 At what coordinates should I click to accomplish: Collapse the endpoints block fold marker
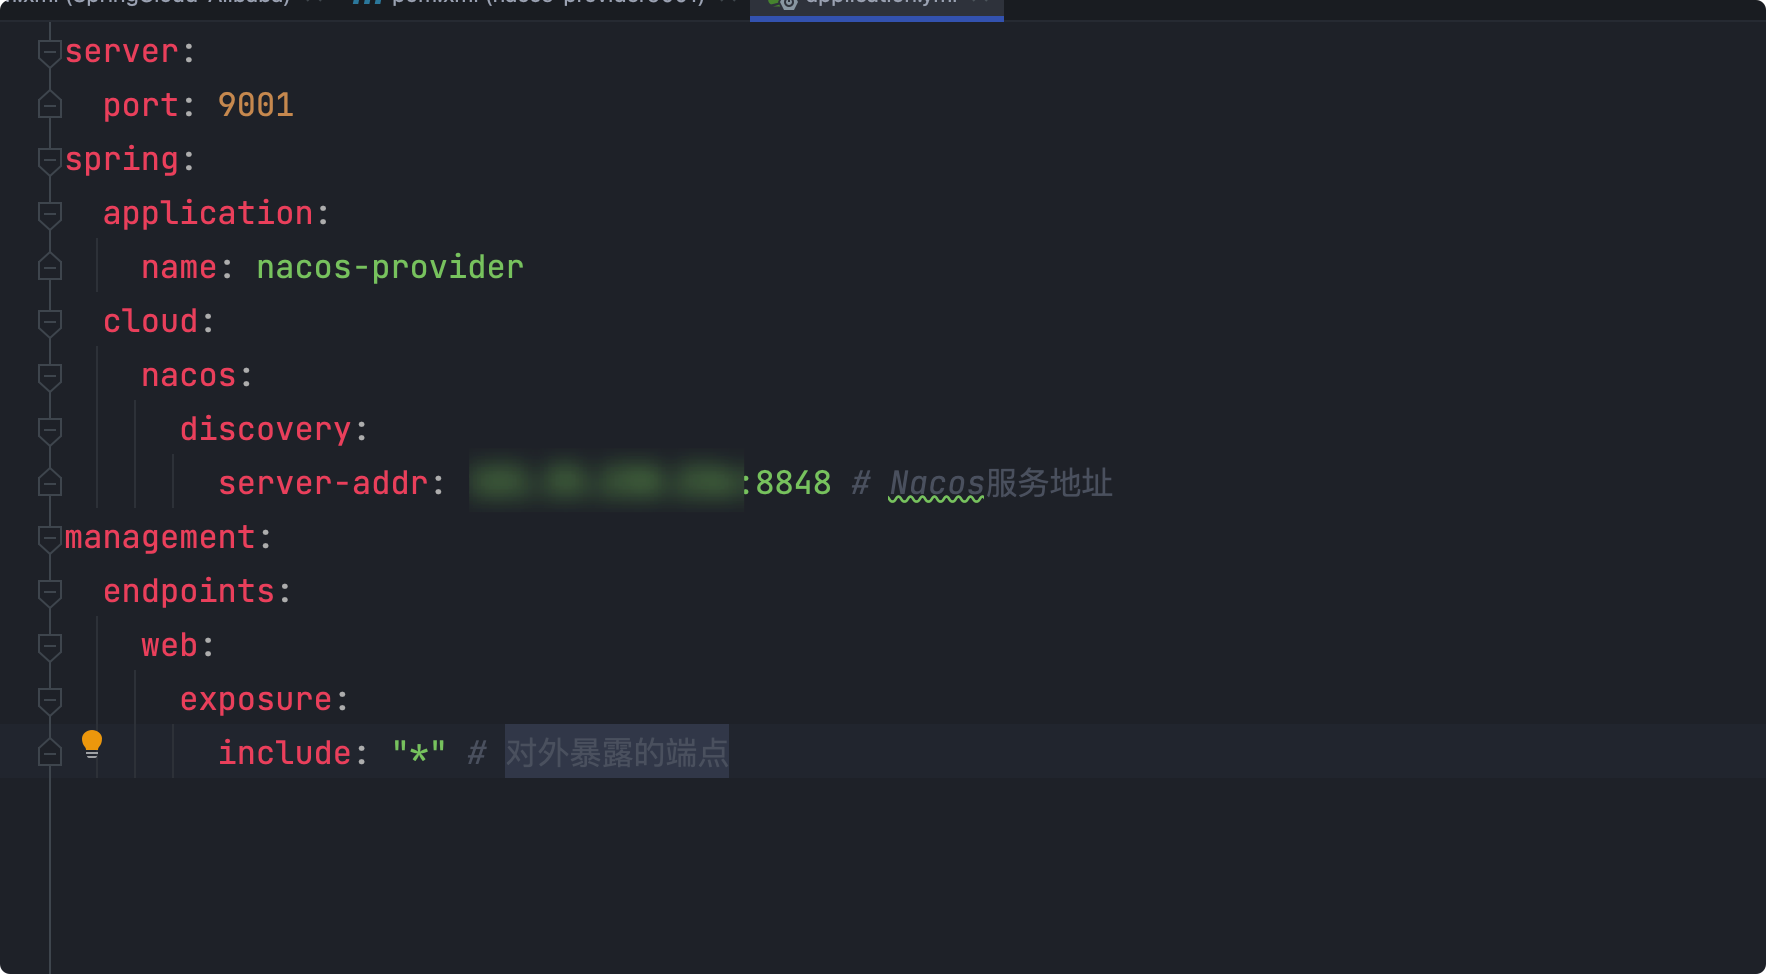(x=50, y=592)
